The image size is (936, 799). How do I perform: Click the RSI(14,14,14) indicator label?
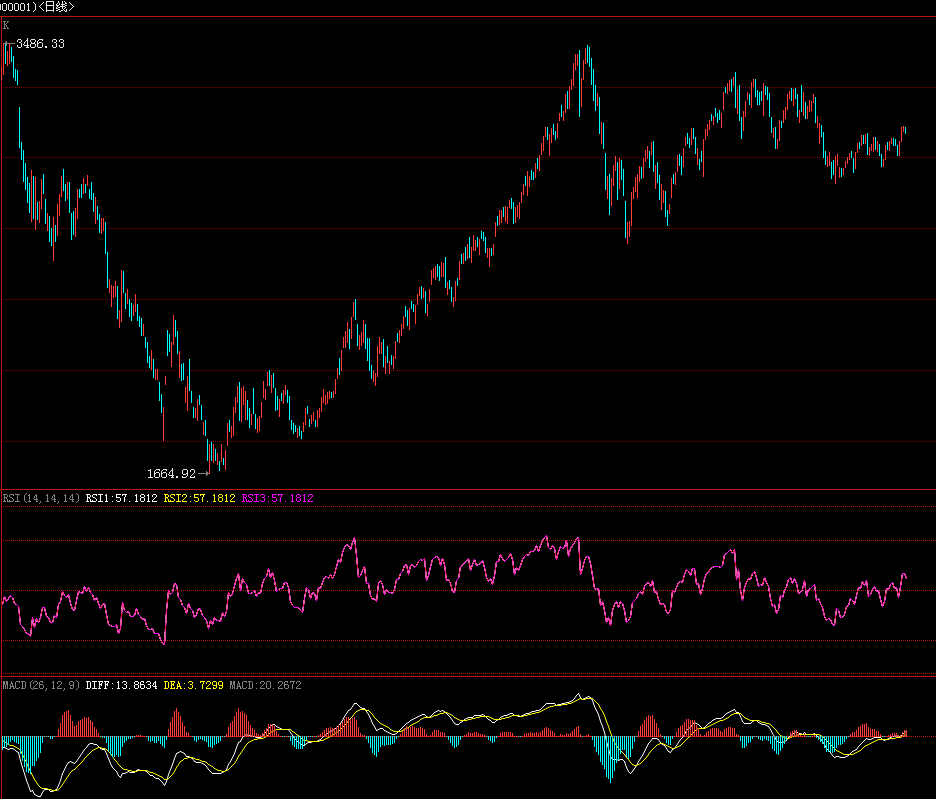[x=41, y=498]
